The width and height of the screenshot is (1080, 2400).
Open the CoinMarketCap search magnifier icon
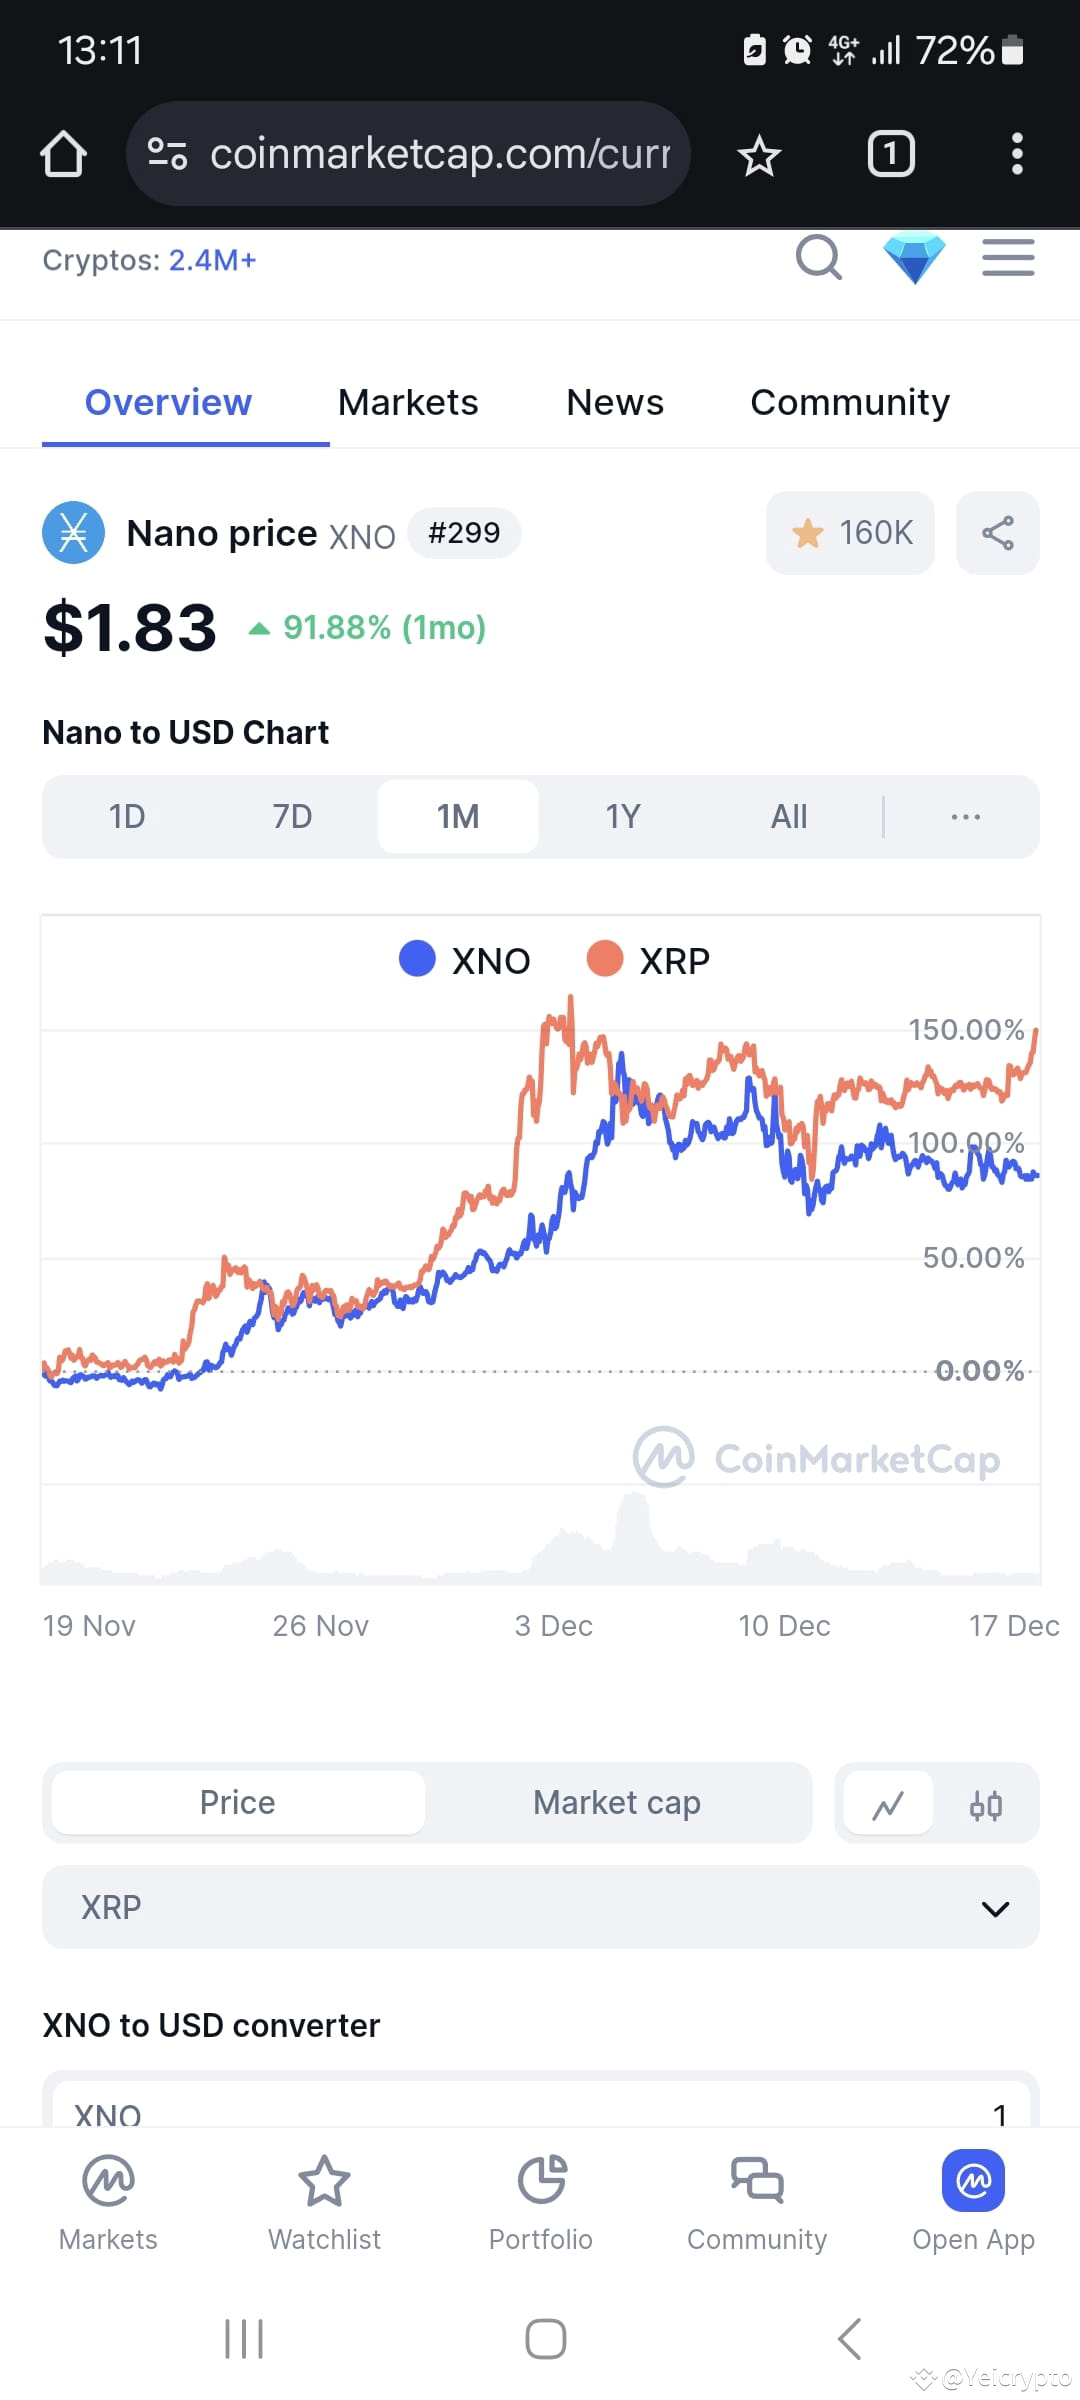coord(818,258)
